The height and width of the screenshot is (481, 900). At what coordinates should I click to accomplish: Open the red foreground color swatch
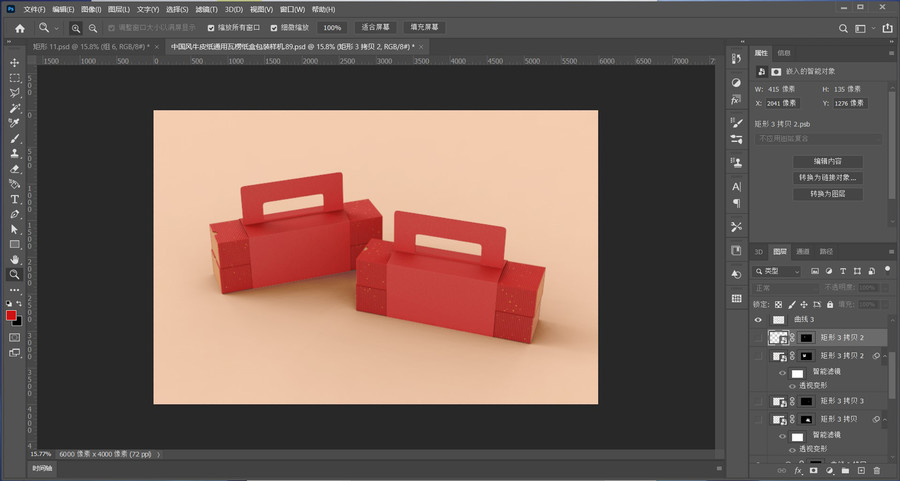pyautogui.click(x=11, y=315)
